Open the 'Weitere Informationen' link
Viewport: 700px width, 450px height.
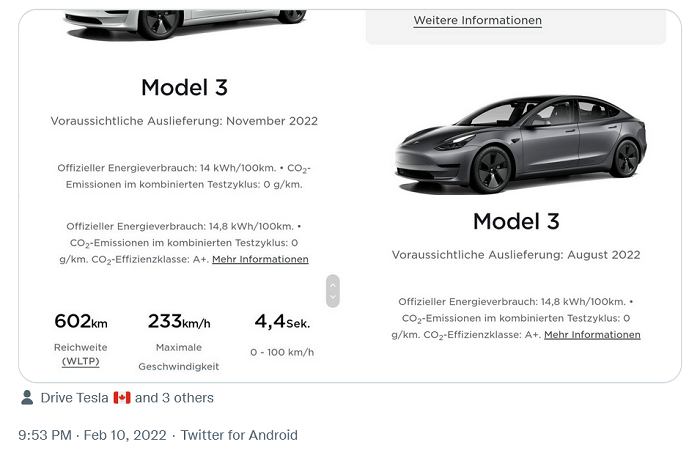(477, 20)
